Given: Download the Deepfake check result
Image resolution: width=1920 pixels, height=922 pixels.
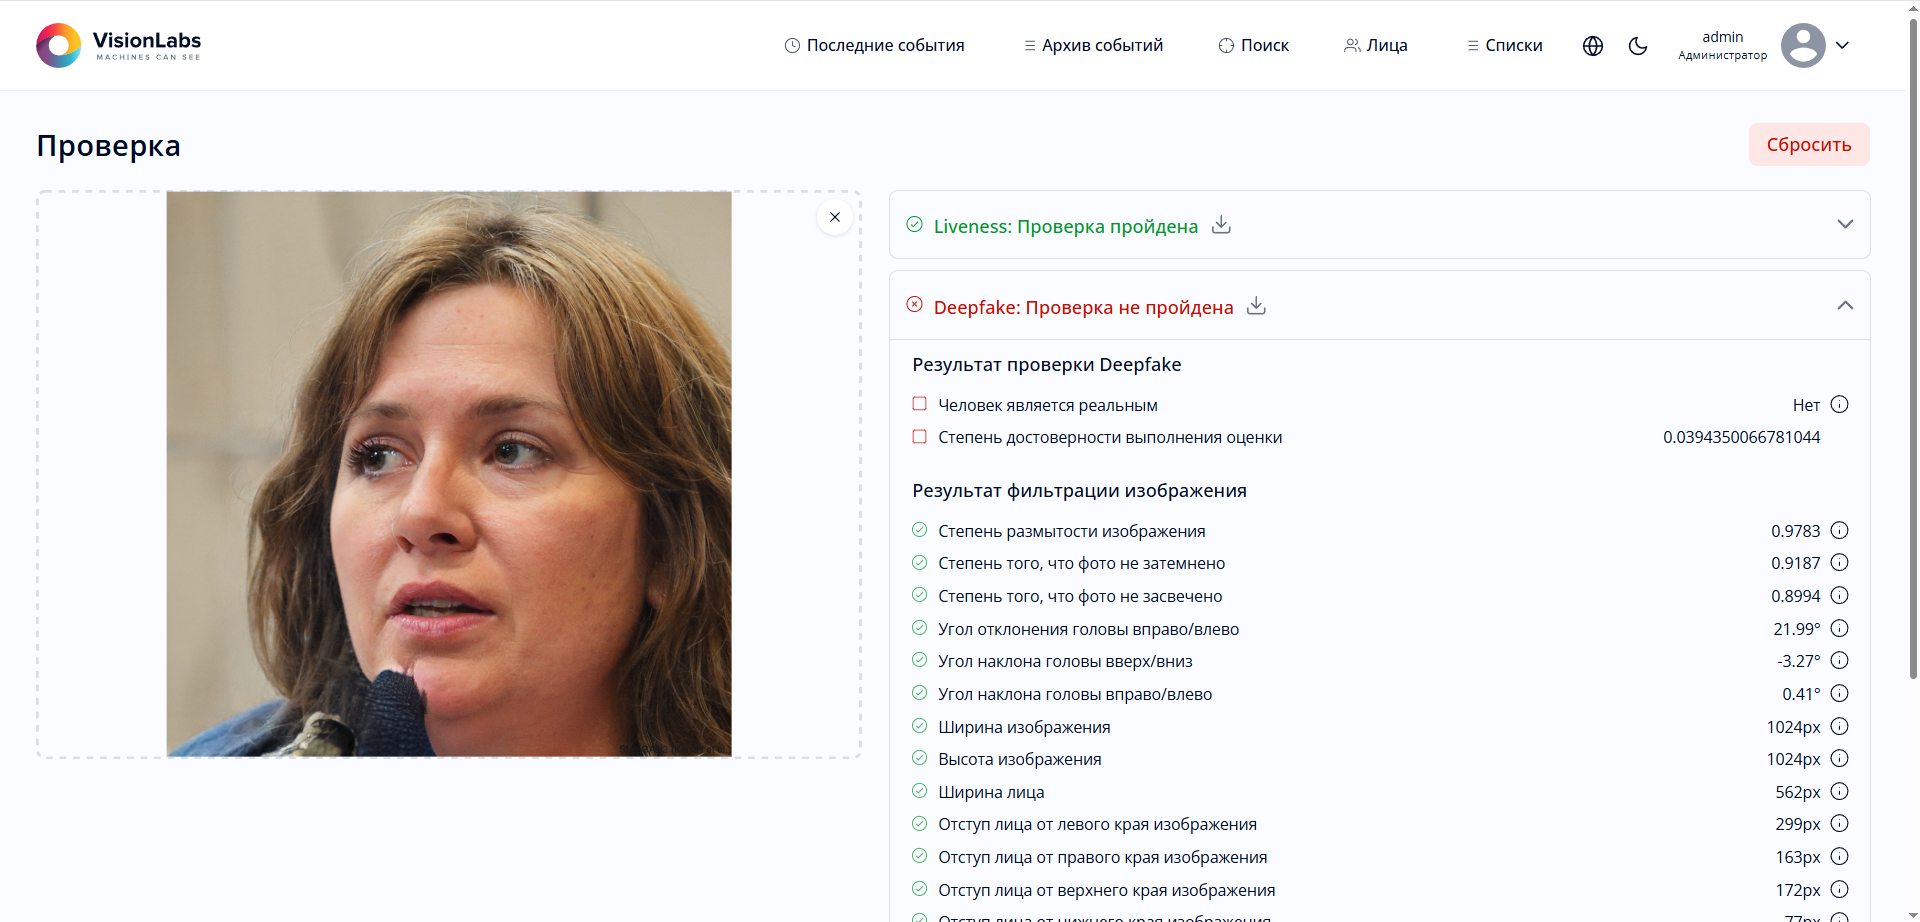Looking at the screenshot, I should coord(1256,306).
